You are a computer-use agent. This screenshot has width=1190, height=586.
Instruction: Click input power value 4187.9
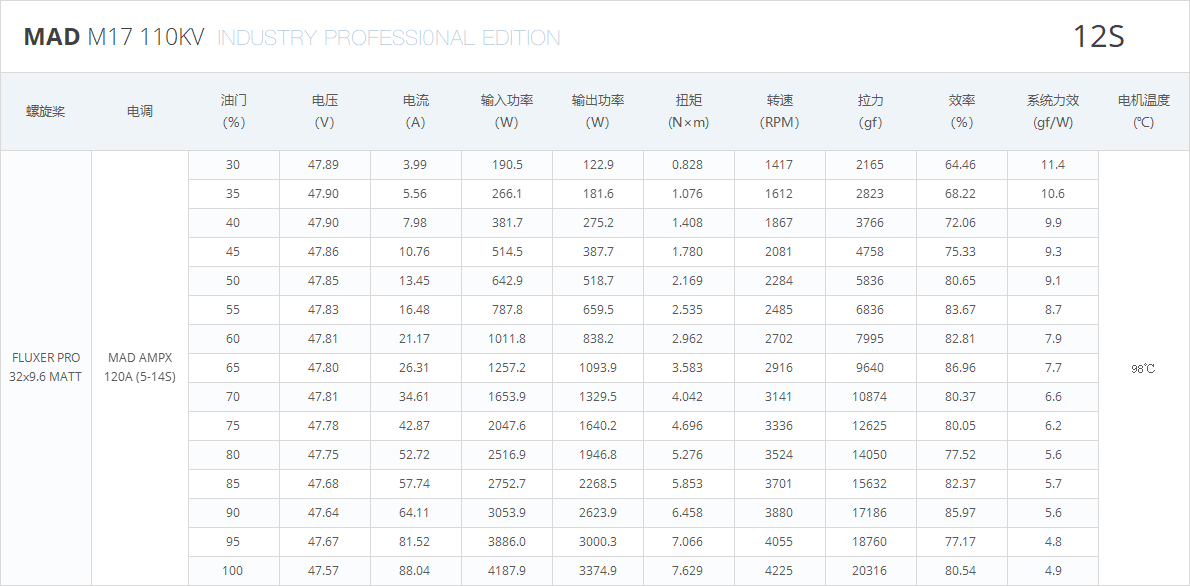tap(506, 571)
